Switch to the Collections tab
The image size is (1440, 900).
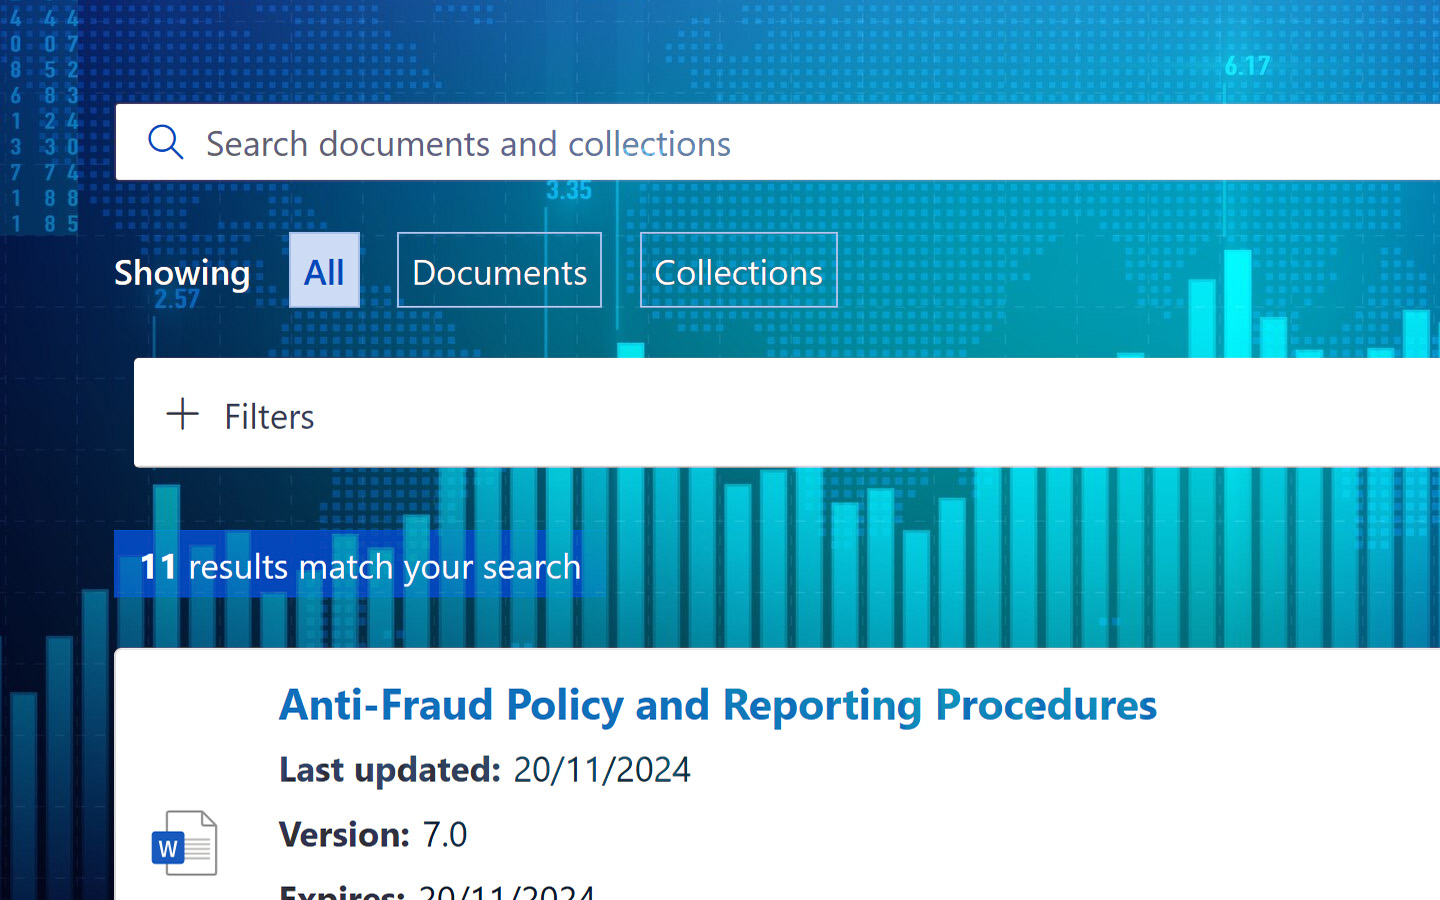pos(738,271)
